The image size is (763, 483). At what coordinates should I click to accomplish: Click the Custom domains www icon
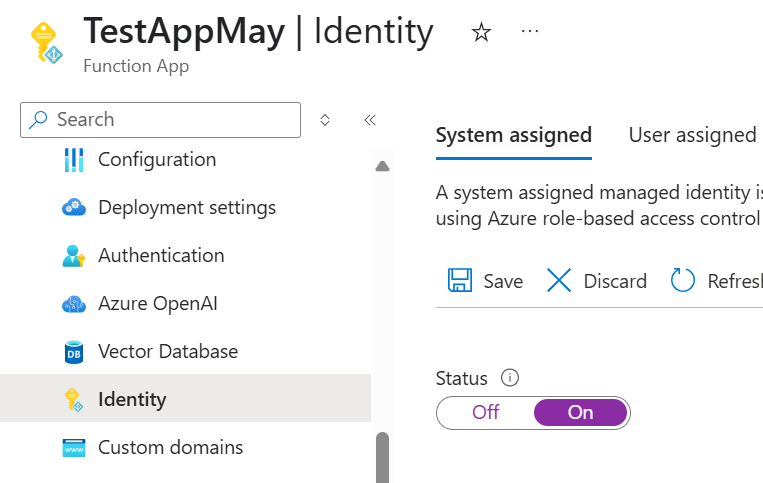pos(74,448)
